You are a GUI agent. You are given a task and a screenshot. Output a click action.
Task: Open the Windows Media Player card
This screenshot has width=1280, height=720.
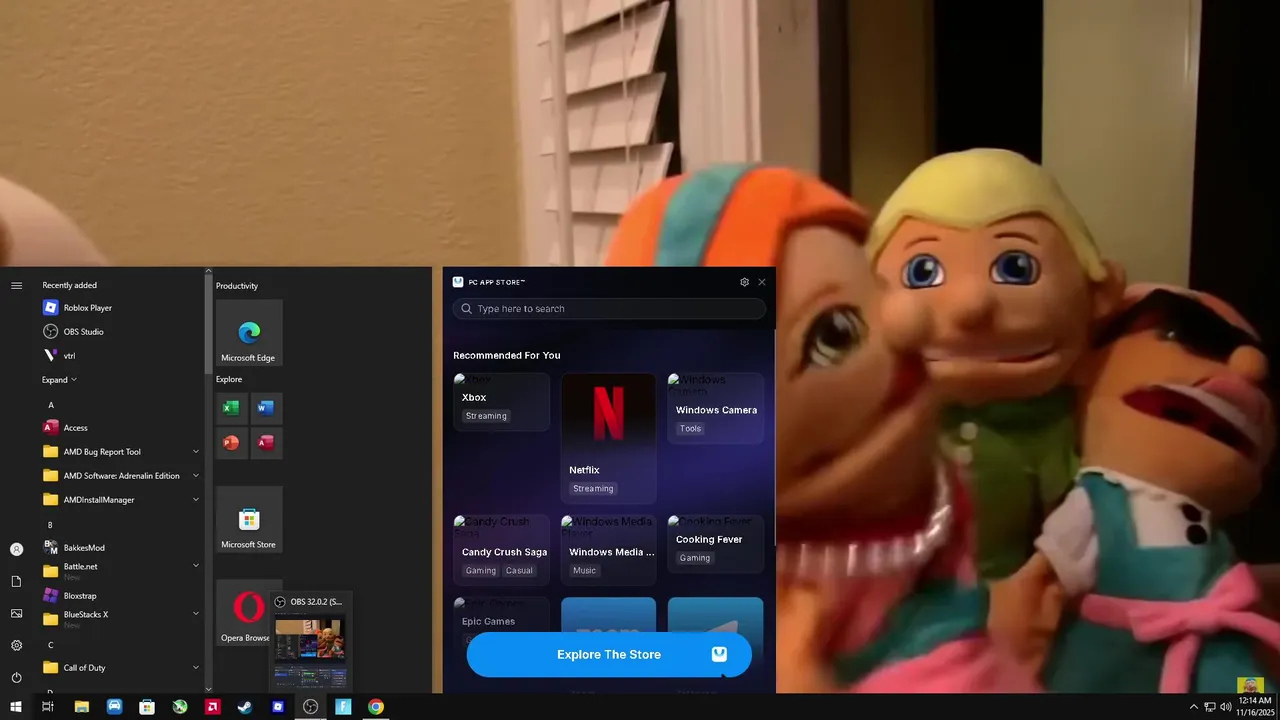click(x=609, y=550)
